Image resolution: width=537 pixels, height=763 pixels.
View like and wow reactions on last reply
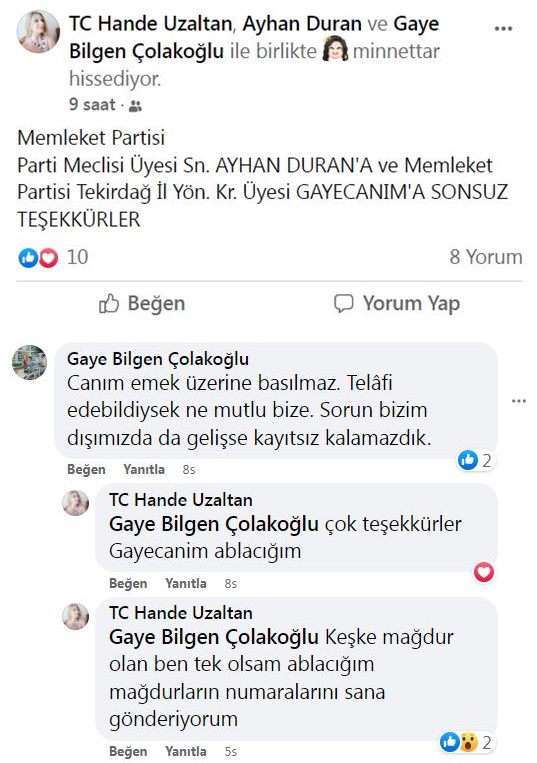[x=466, y=742]
